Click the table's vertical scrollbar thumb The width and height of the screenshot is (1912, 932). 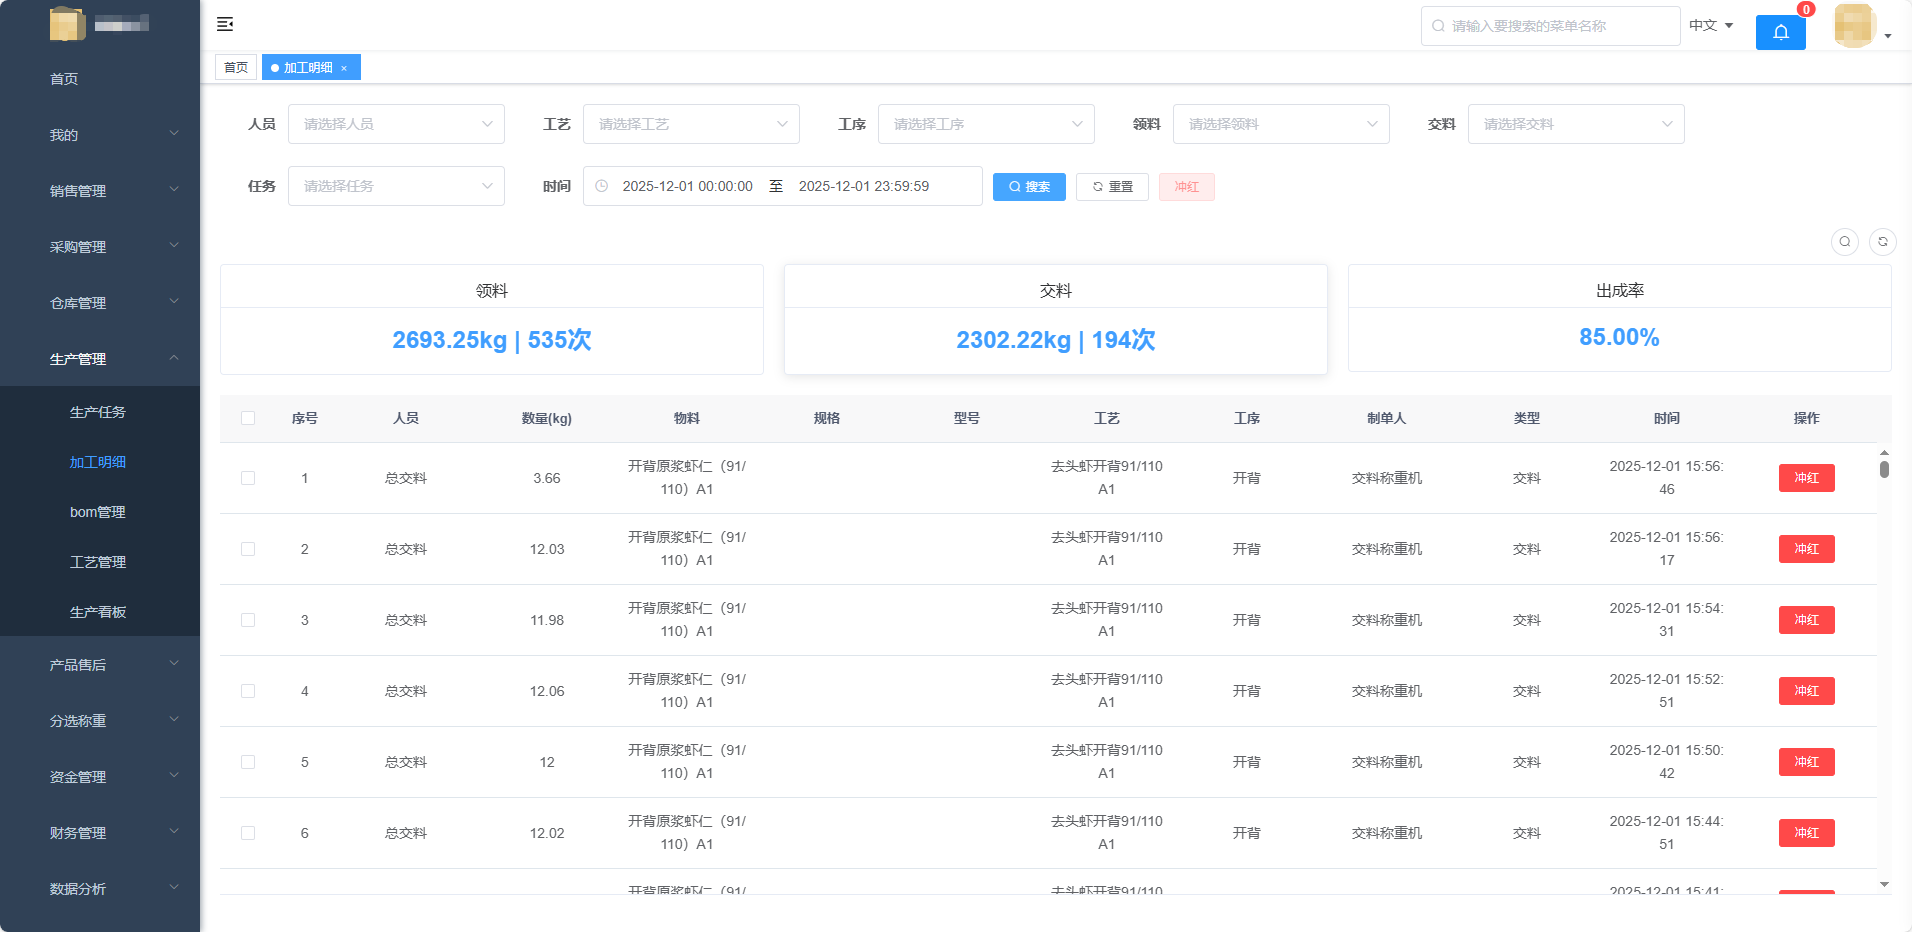coord(1884,469)
